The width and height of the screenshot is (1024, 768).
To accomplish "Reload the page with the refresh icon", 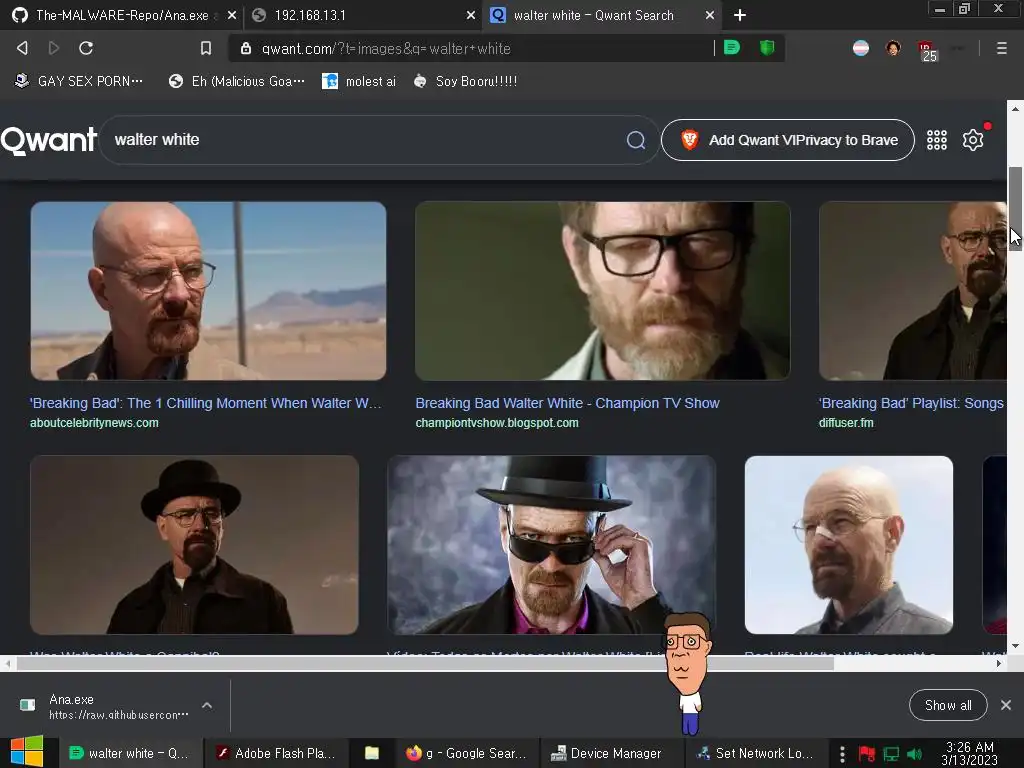I will tap(86, 48).
